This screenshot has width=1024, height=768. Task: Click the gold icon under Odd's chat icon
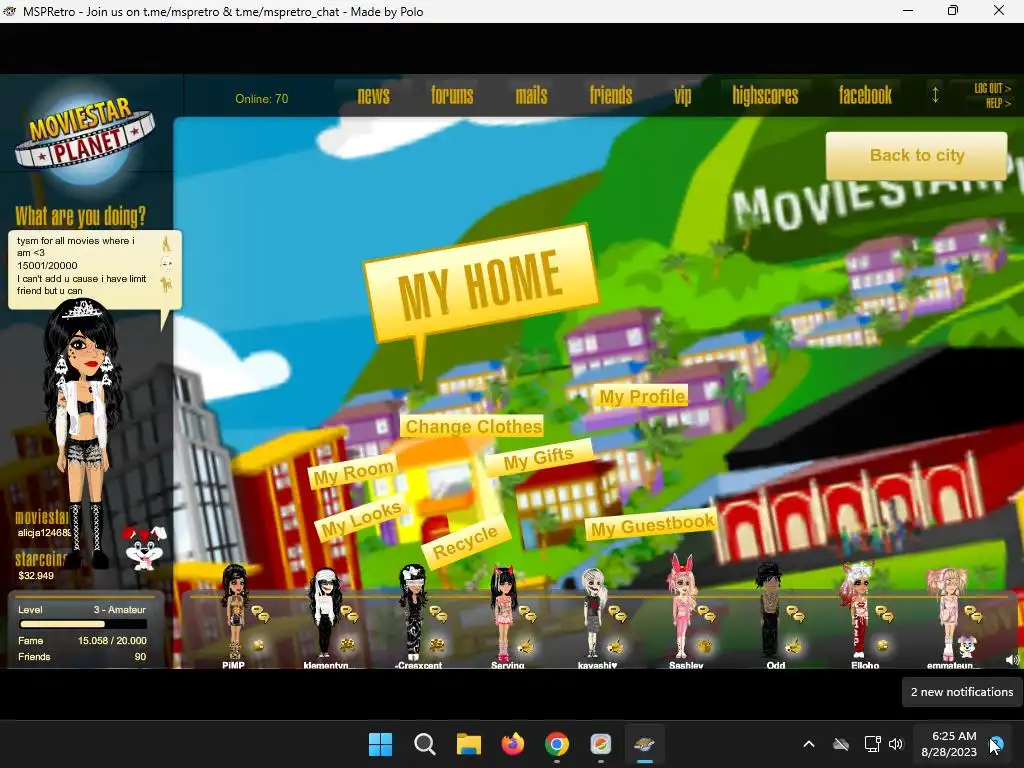(x=793, y=646)
